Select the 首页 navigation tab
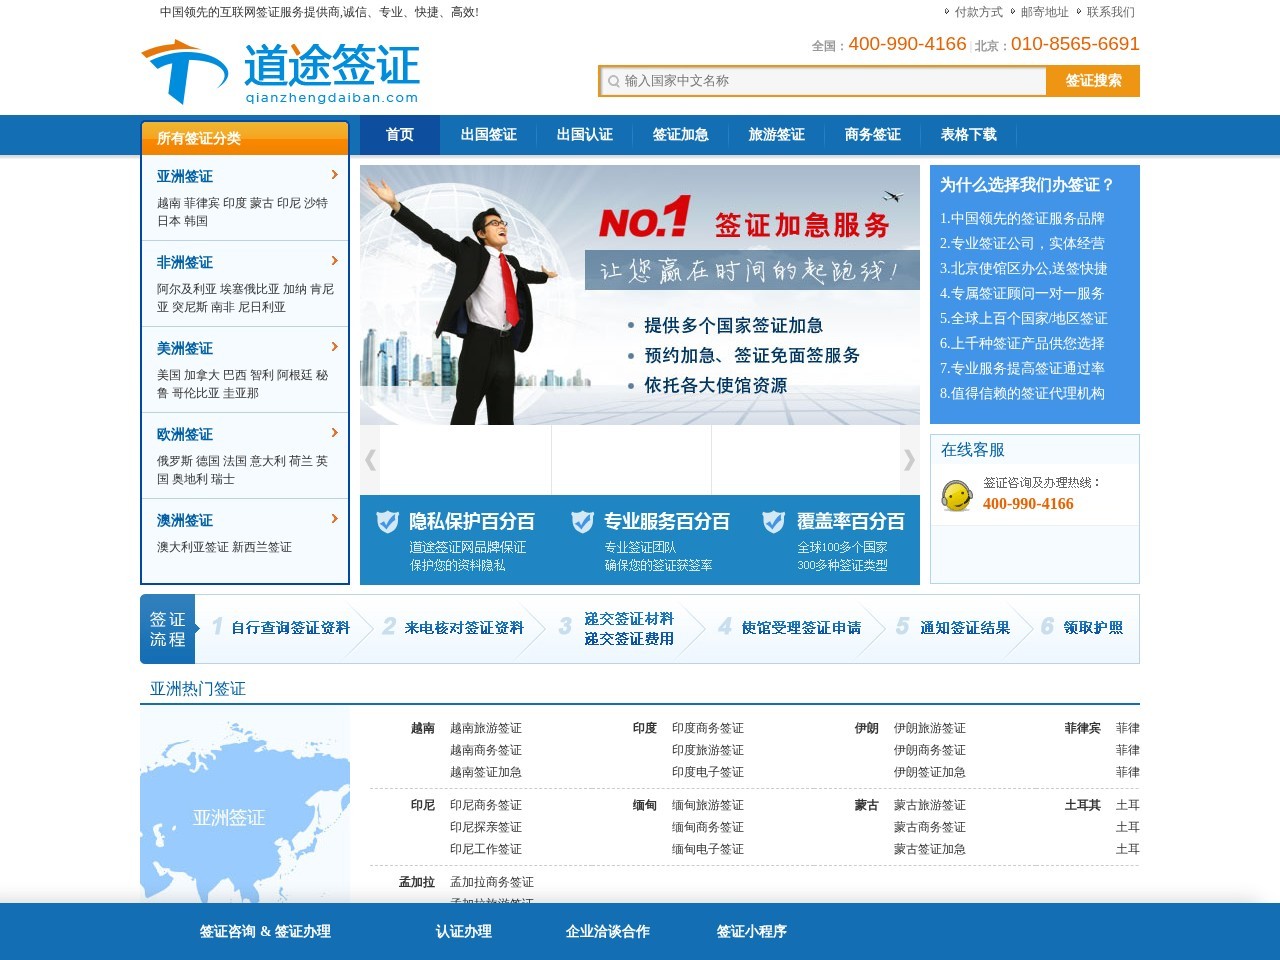This screenshot has height=960, width=1280. coord(398,134)
